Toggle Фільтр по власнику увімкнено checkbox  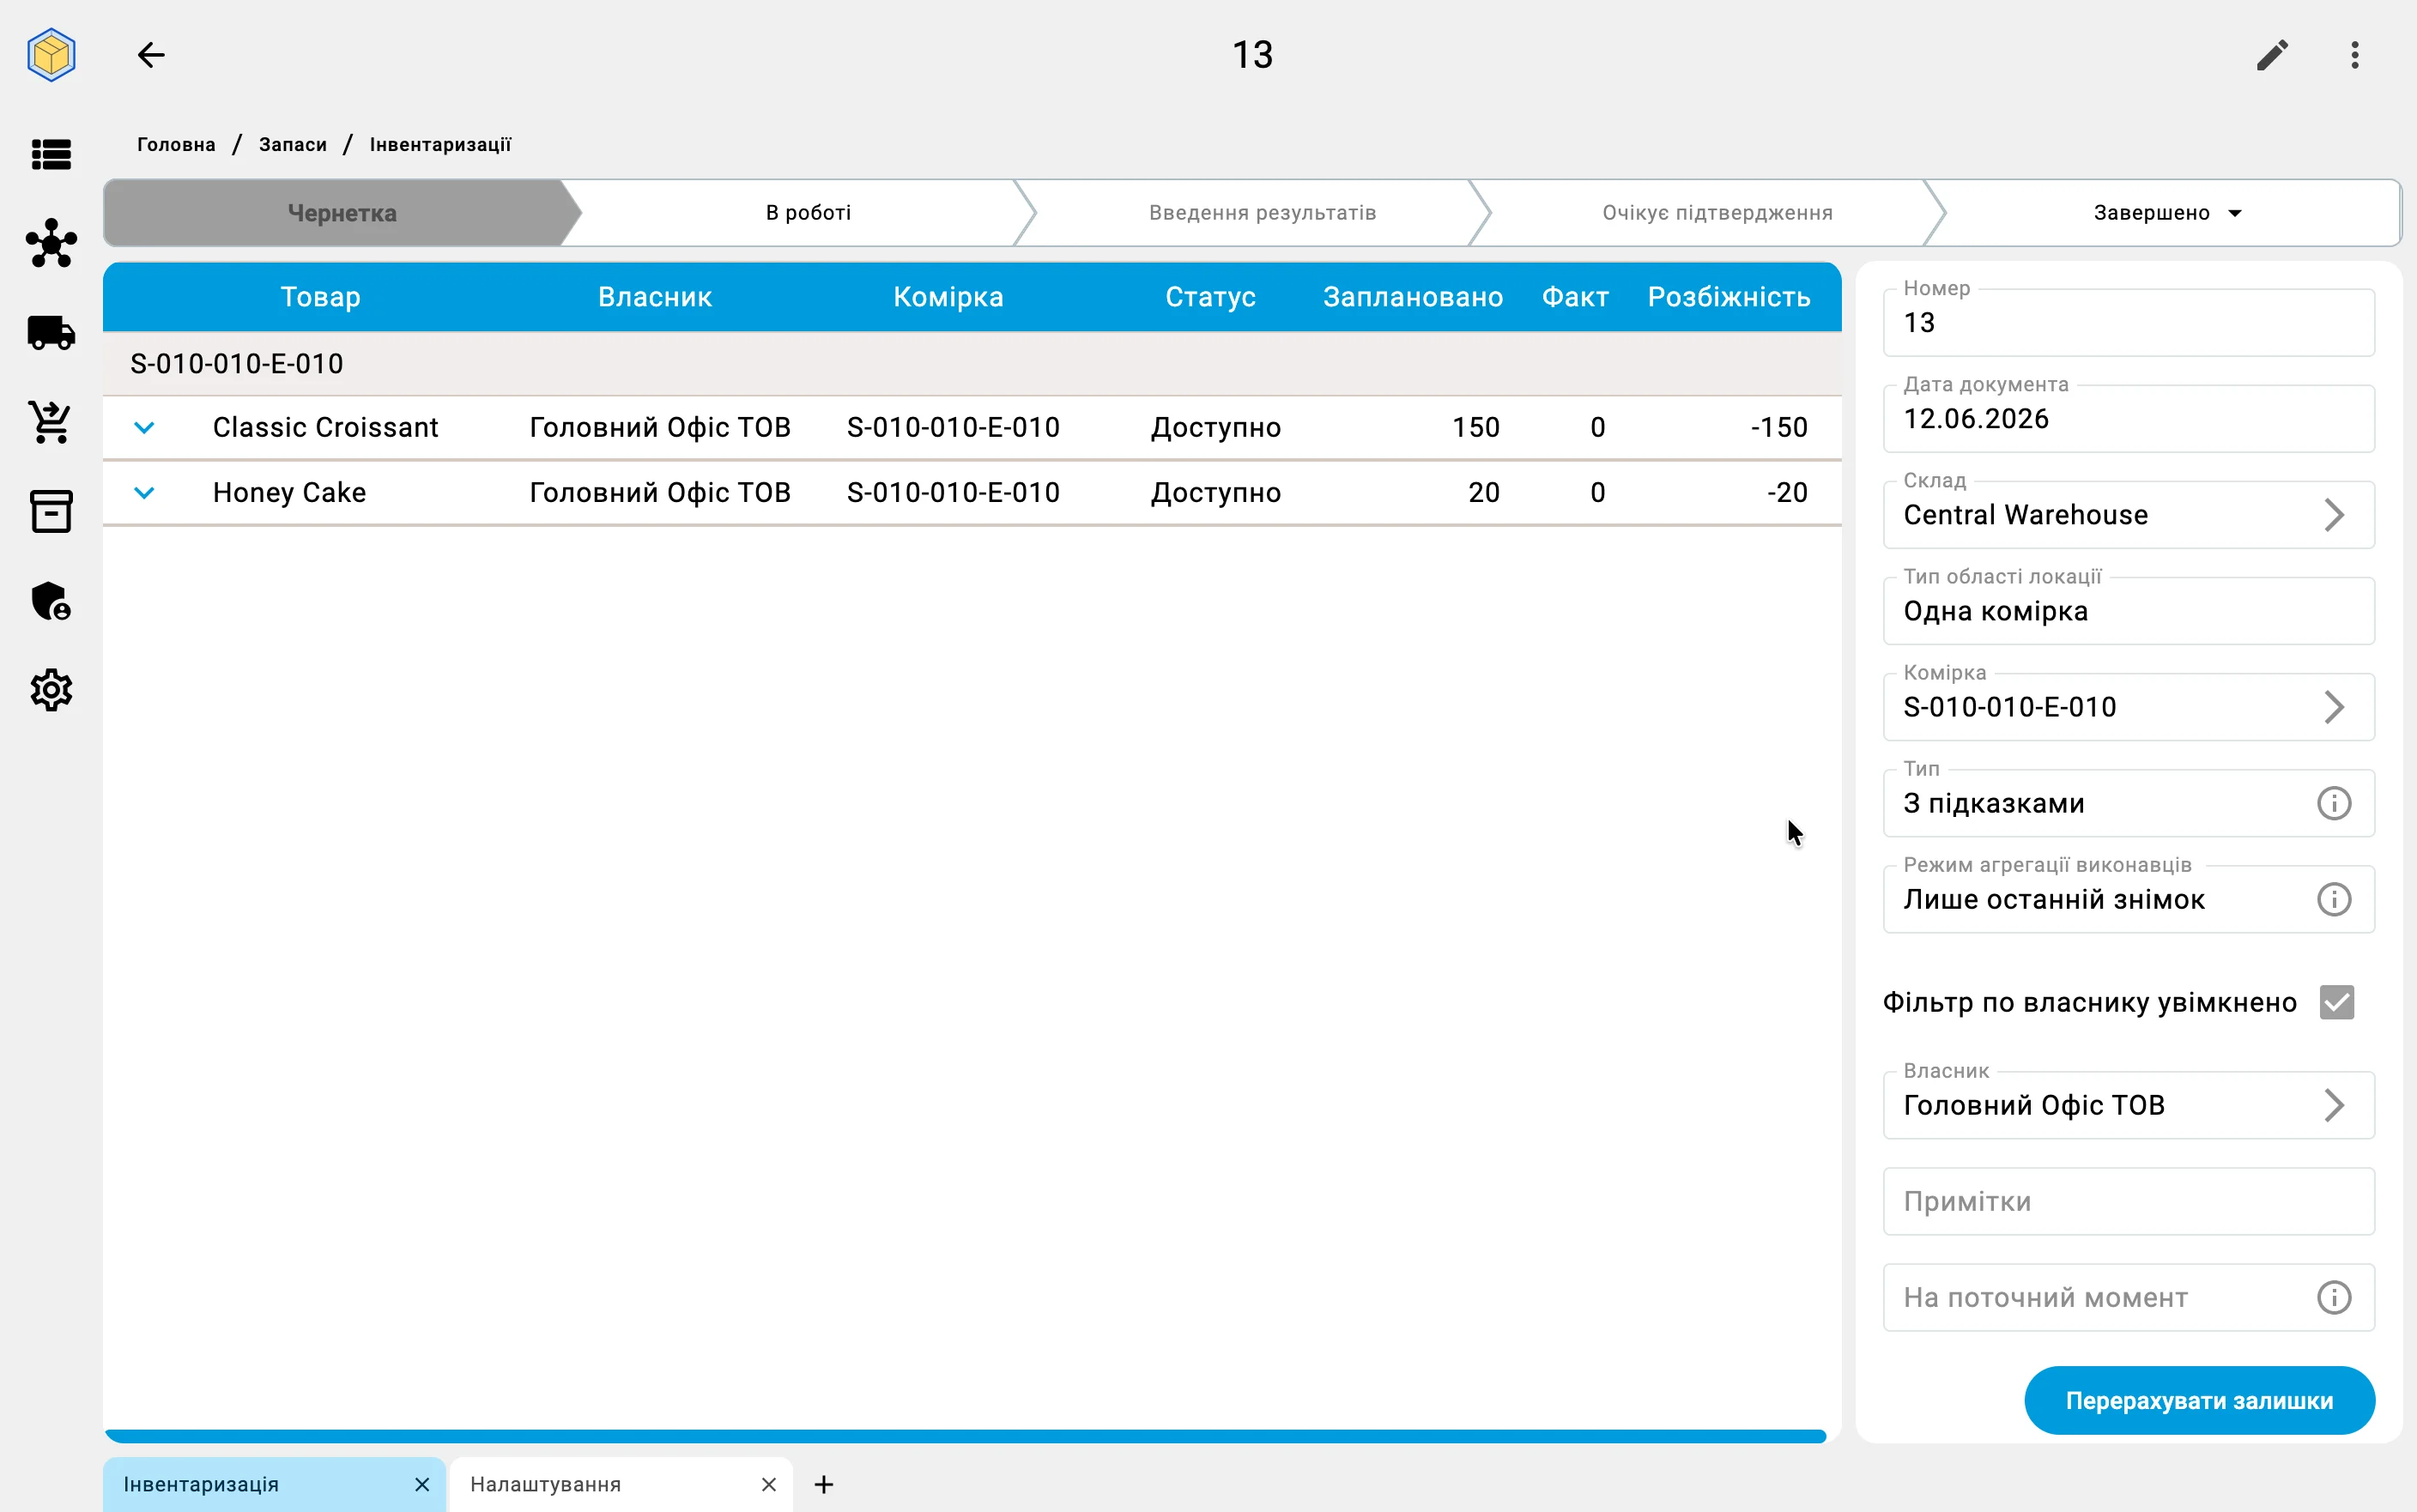click(2337, 1002)
